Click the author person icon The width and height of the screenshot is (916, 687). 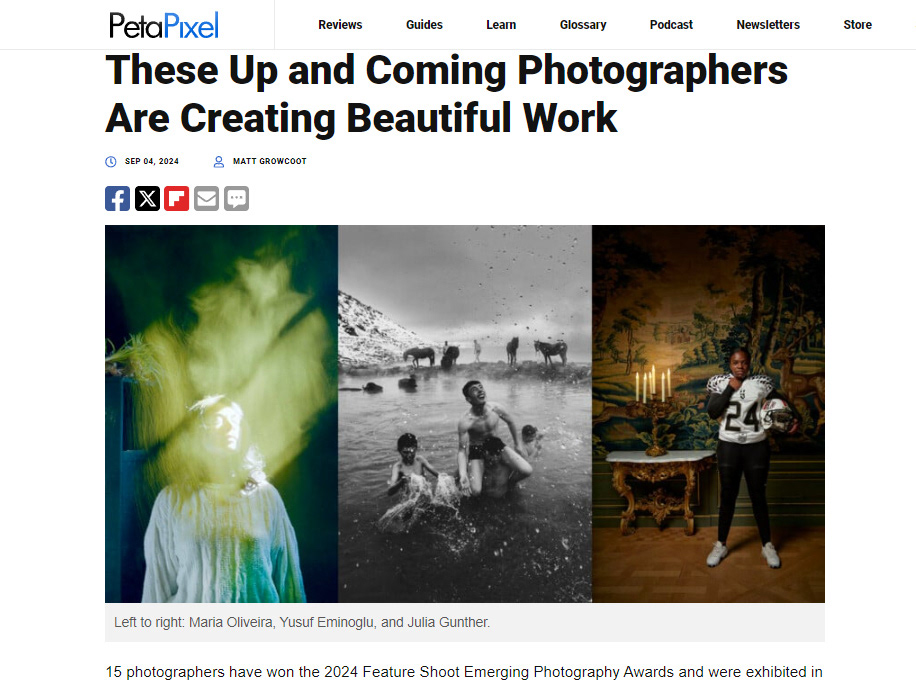coord(218,162)
